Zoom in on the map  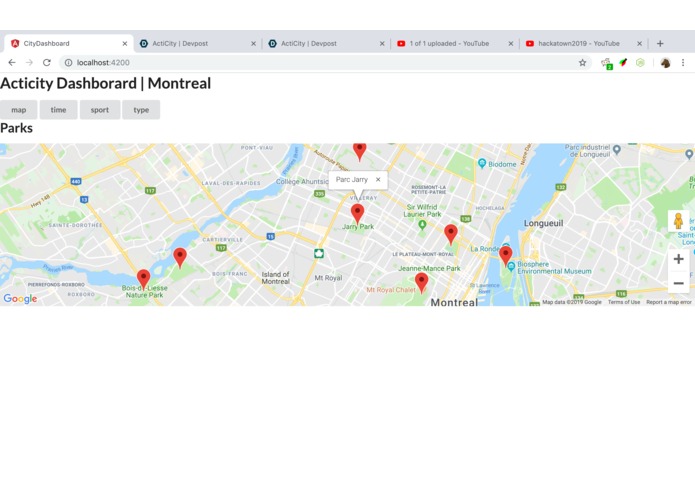click(x=678, y=259)
